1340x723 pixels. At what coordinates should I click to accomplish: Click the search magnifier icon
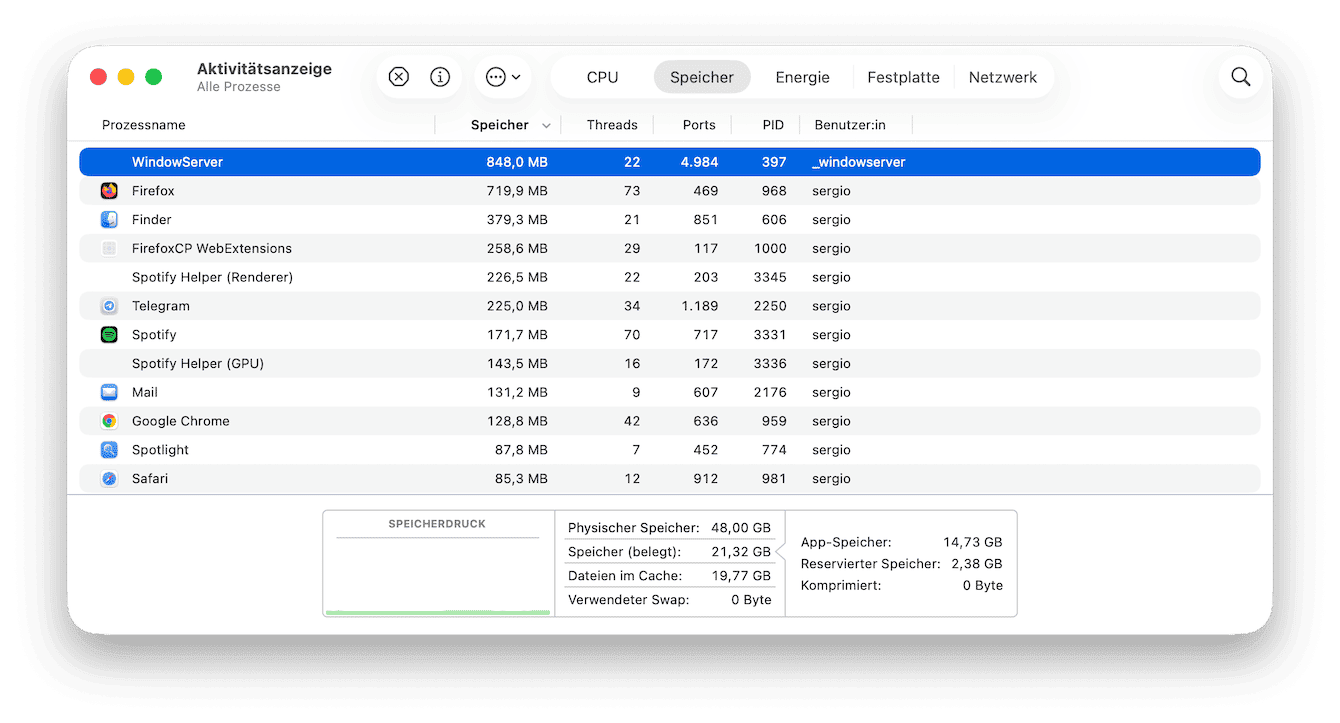pos(1240,77)
